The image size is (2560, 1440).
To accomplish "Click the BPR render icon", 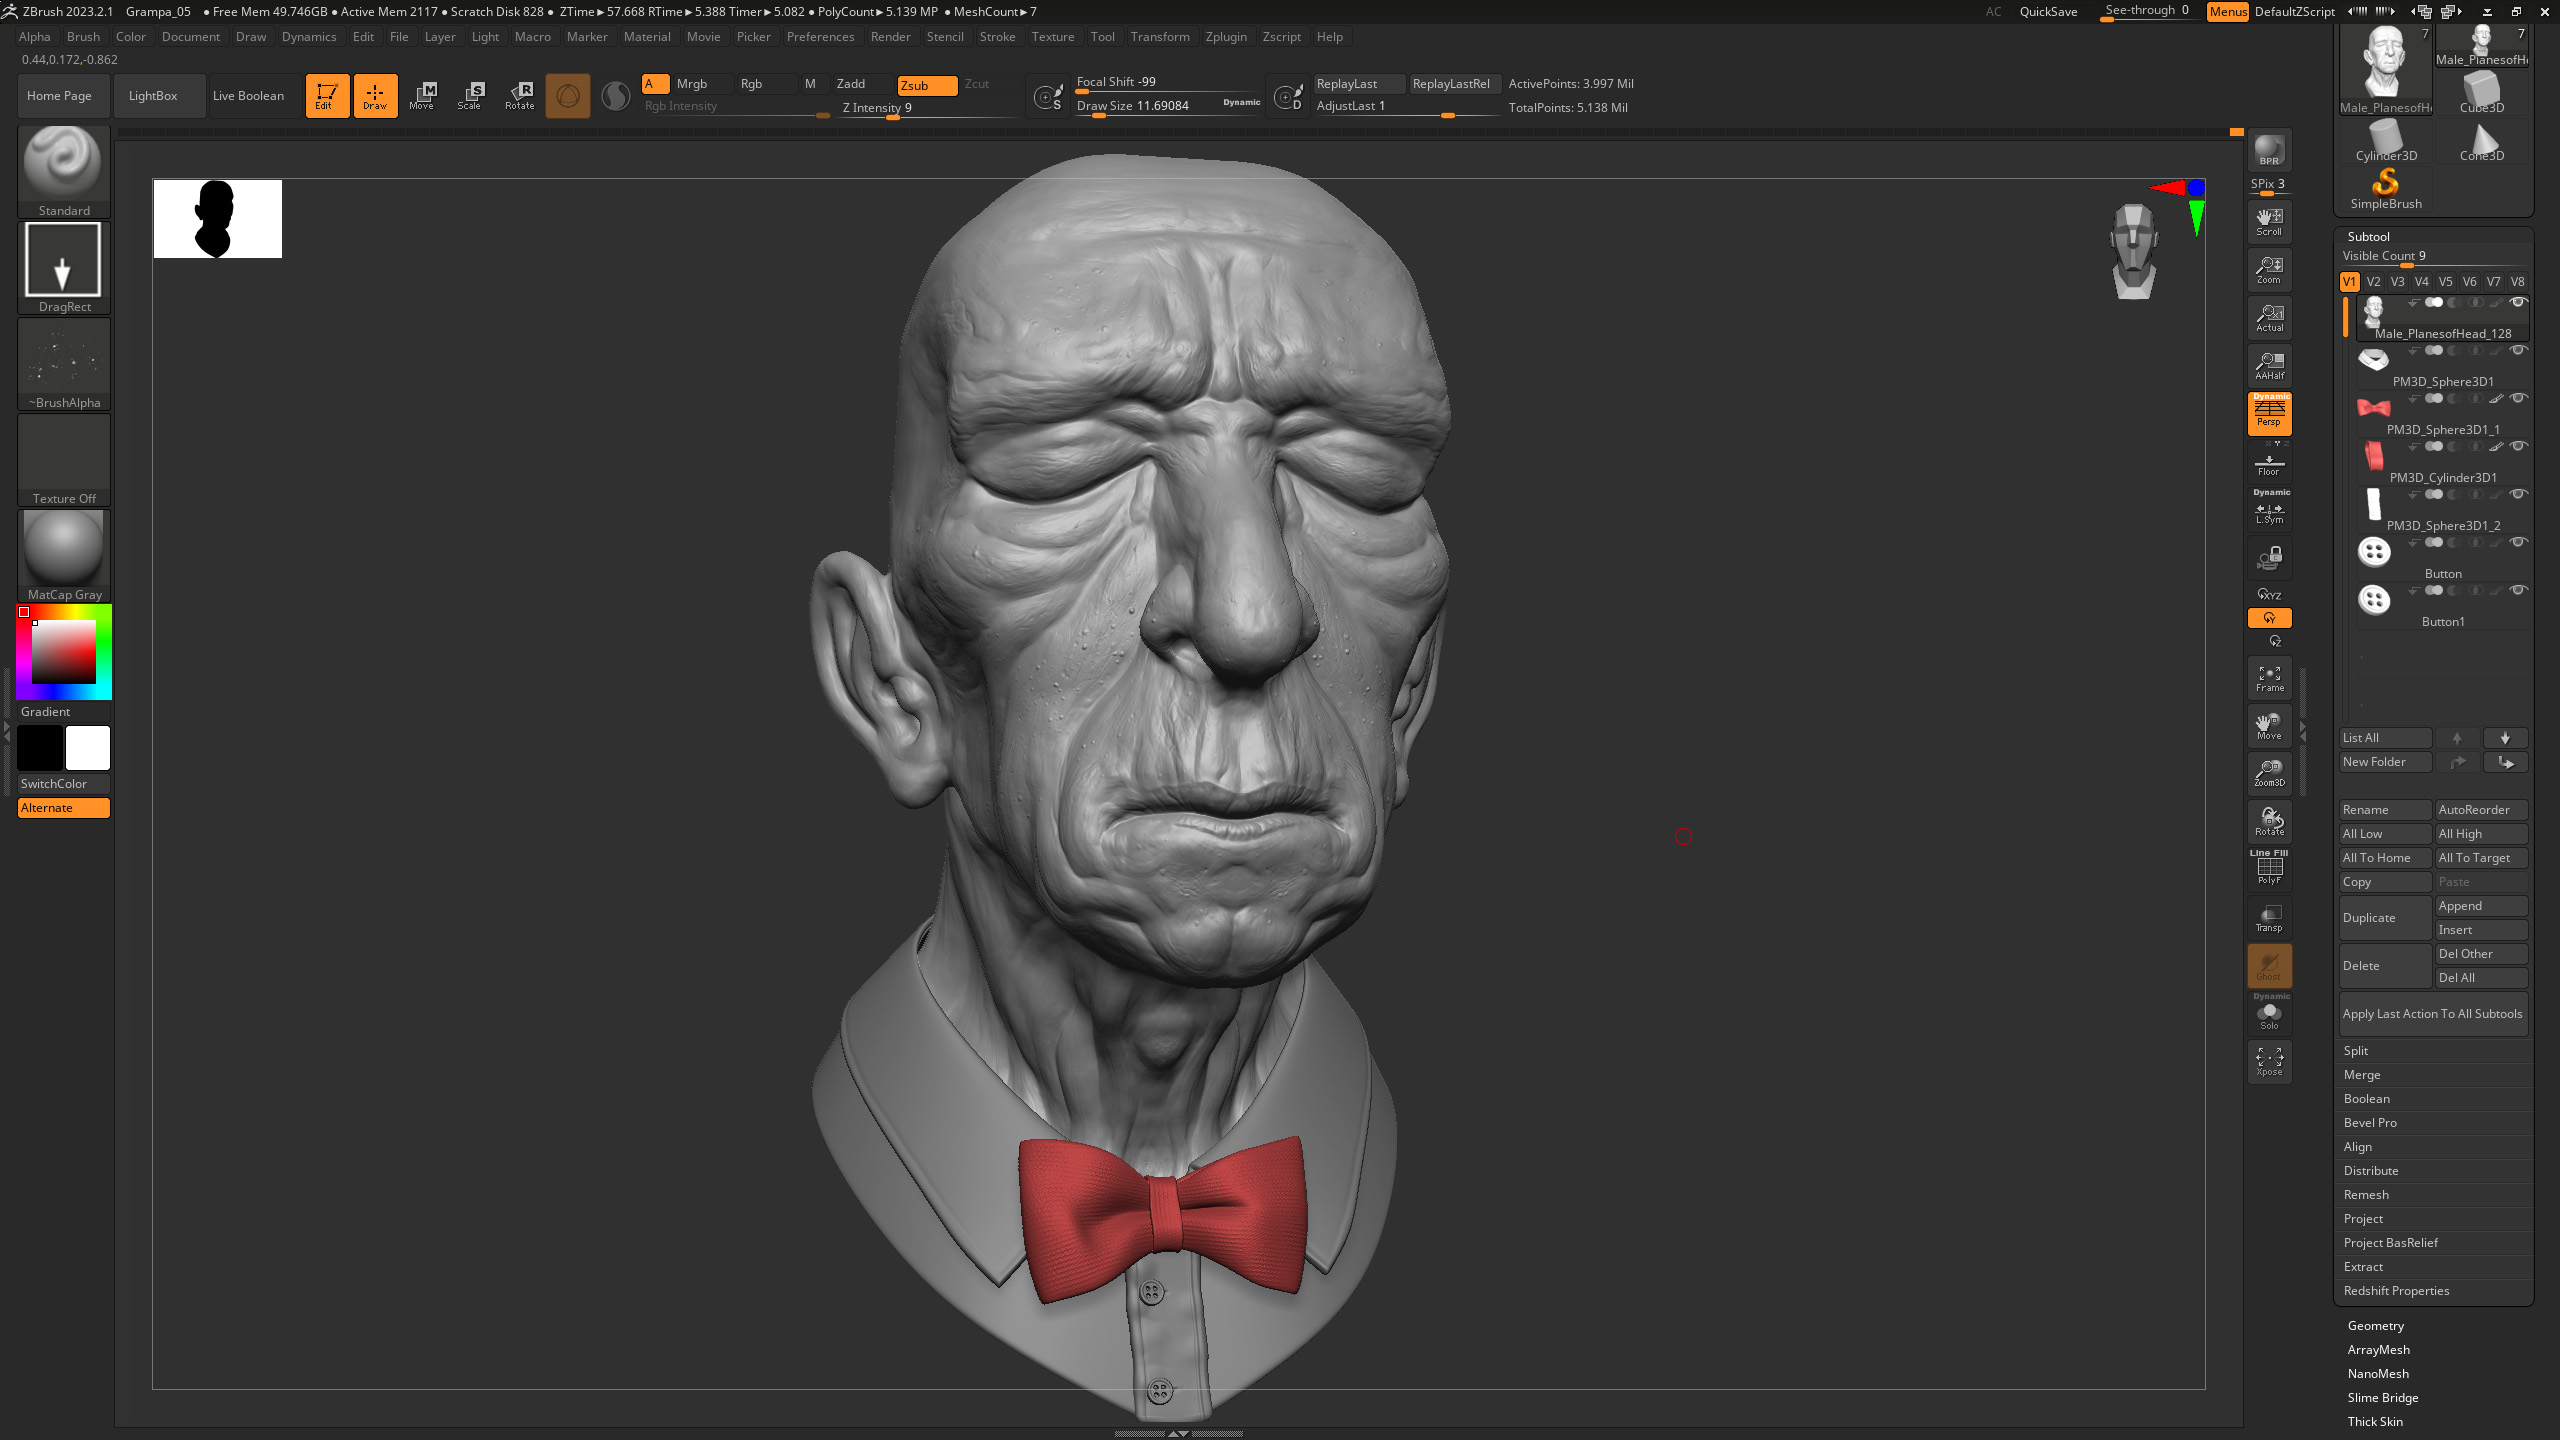I will (2269, 151).
